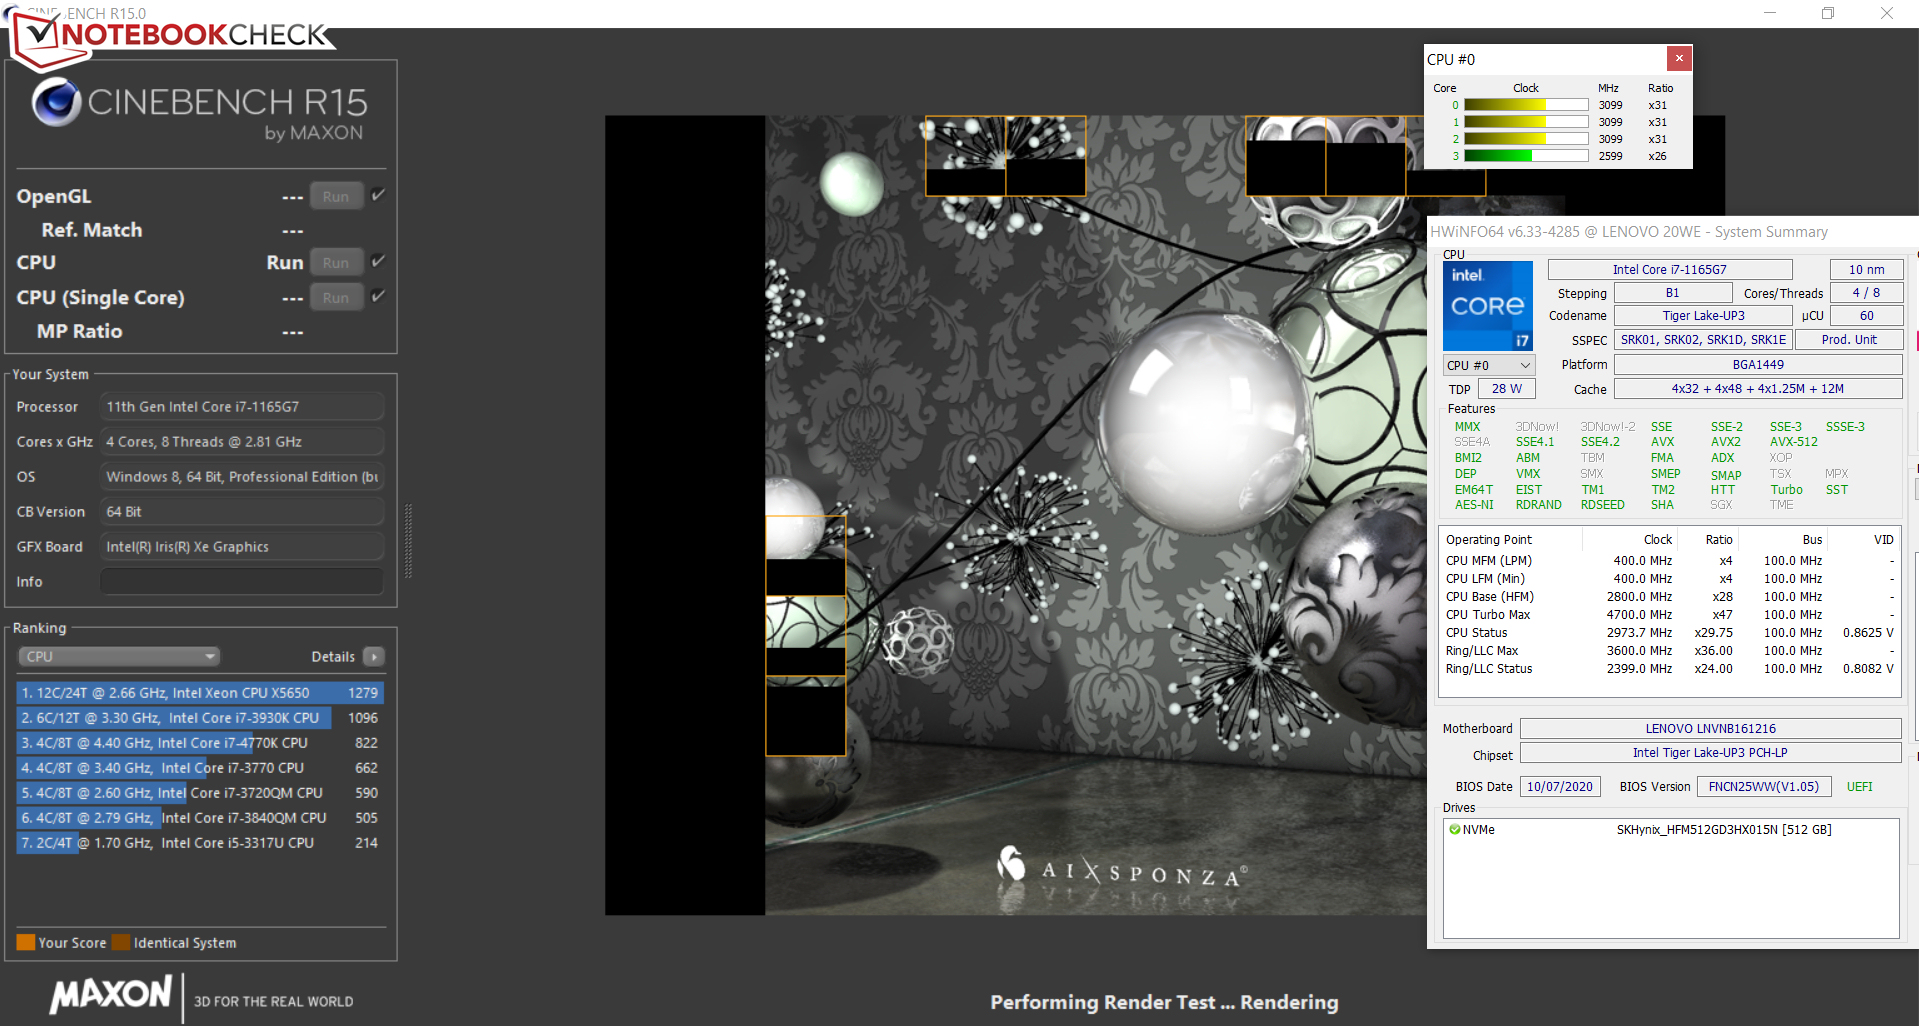The image size is (1919, 1026).
Task: Select the Core i7-3720QM ranking entry
Action: 200,793
